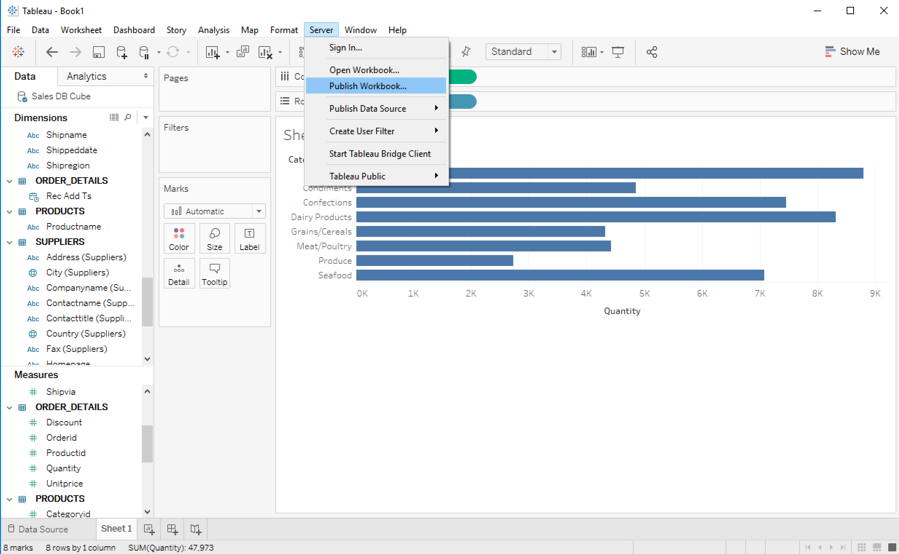This screenshot has width=899, height=554.
Task: Create a new worksheet toolbar icon
Action: click(212, 52)
